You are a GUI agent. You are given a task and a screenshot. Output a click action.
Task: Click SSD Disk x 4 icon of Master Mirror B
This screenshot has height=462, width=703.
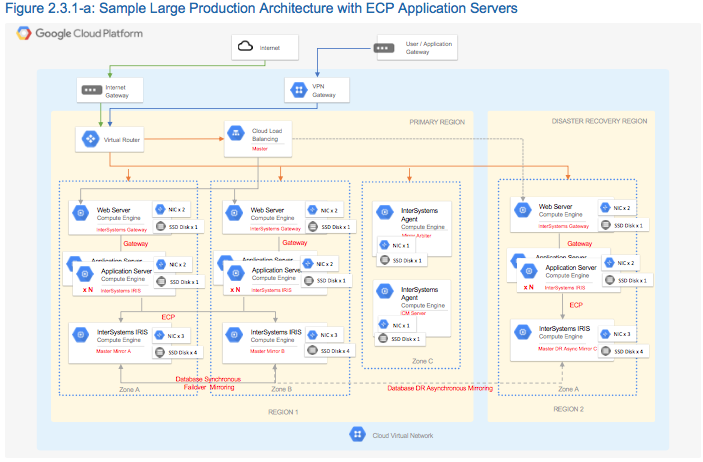tap(312, 351)
